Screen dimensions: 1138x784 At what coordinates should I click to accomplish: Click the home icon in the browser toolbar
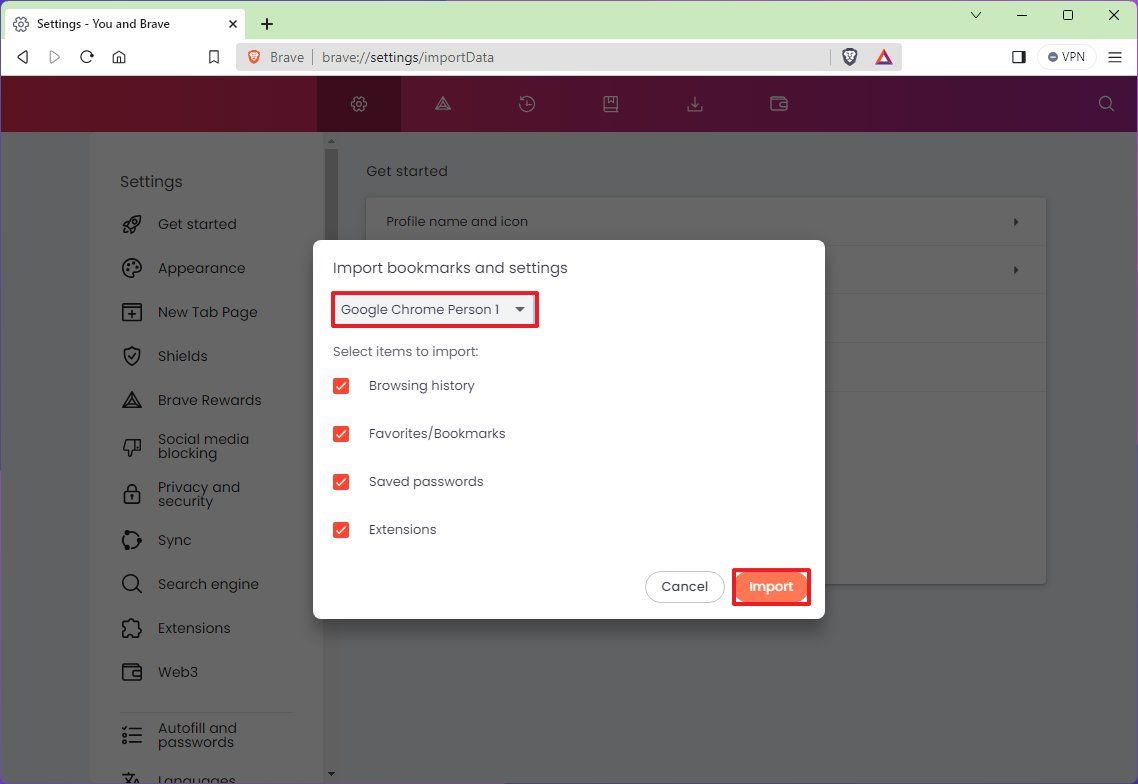point(119,57)
